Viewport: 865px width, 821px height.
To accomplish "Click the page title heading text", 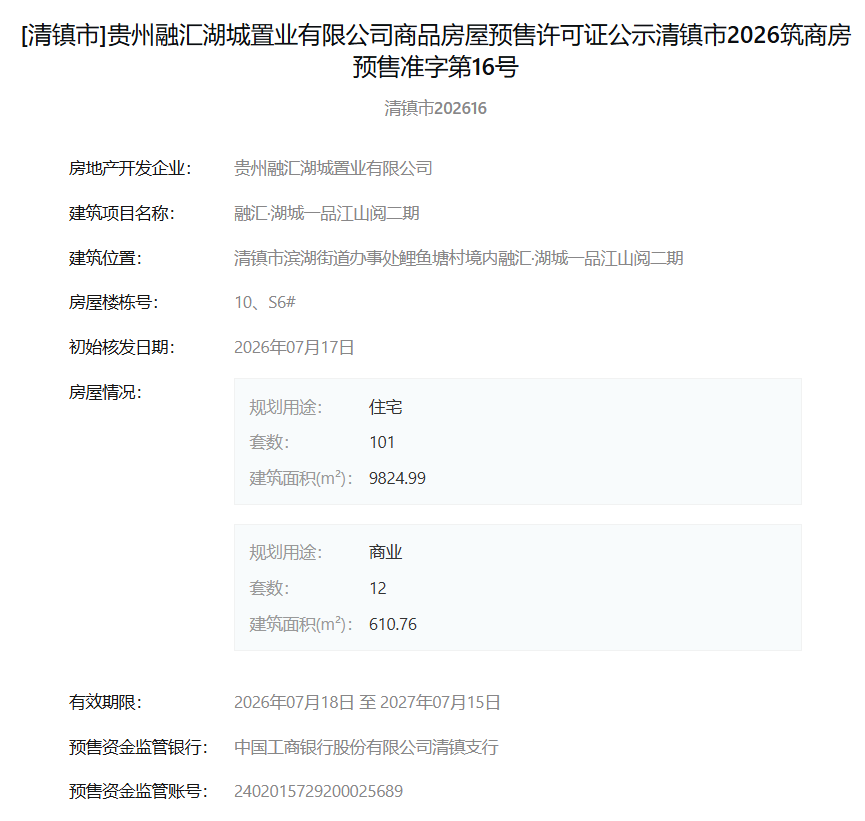I will (x=435, y=51).
